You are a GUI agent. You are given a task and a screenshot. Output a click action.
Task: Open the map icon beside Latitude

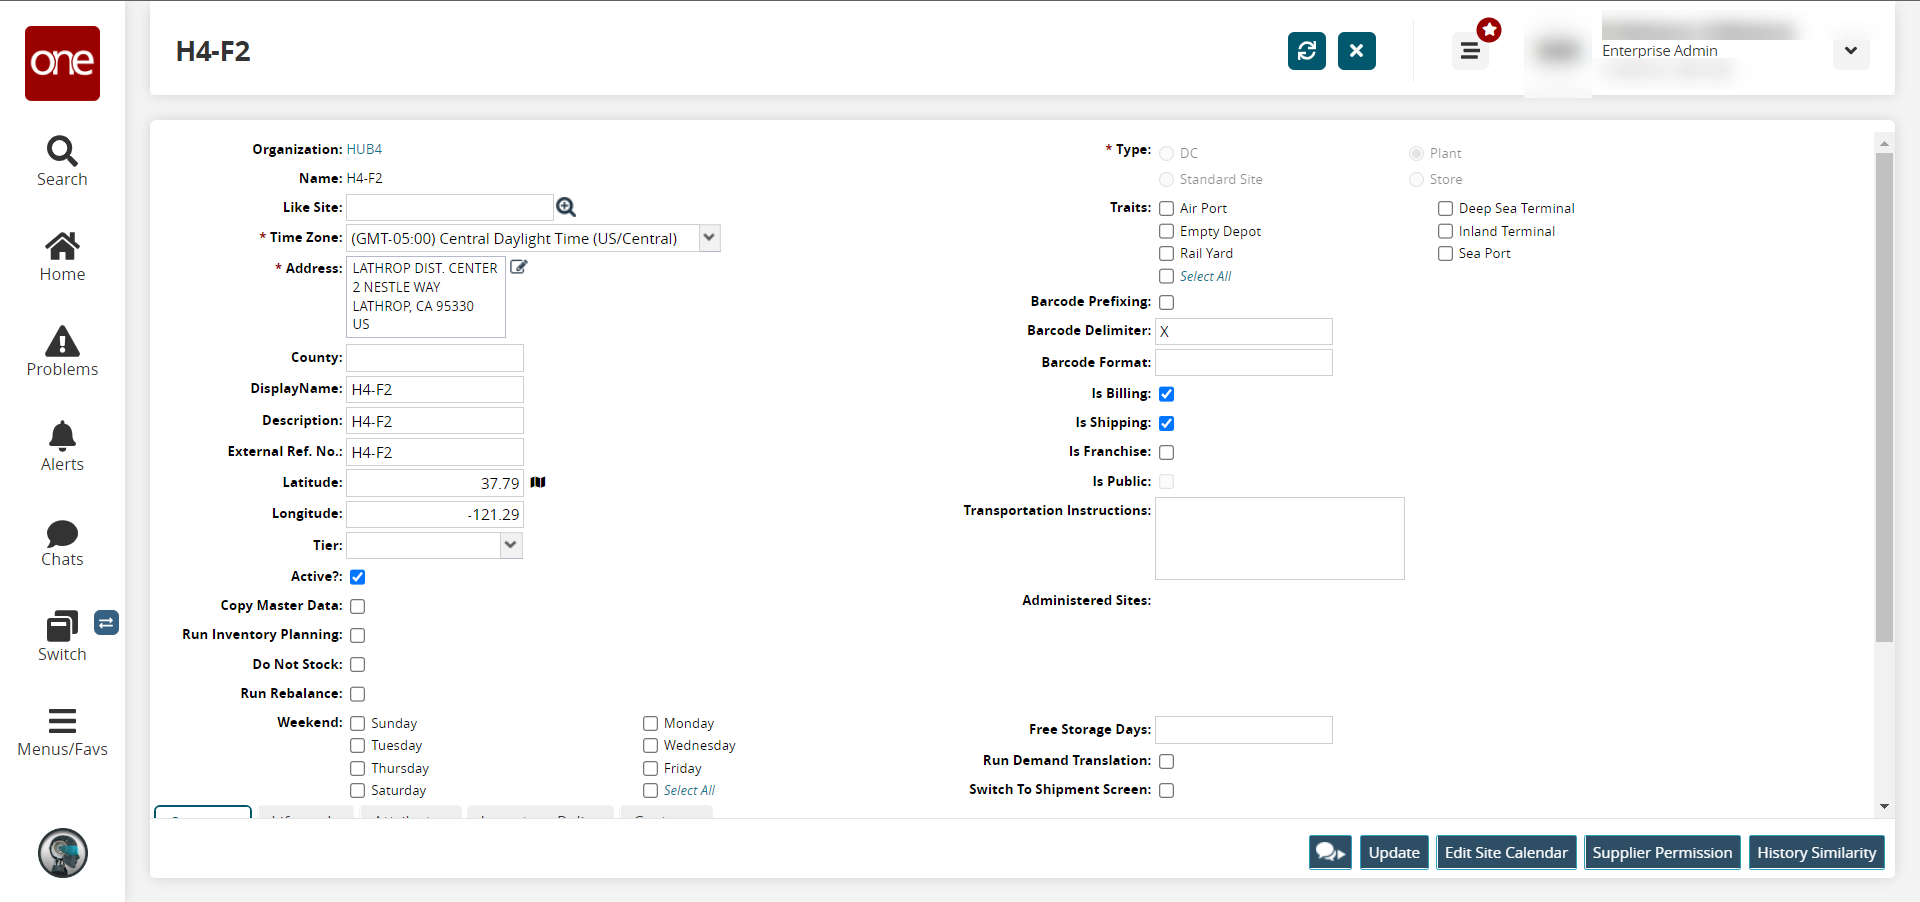(x=538, y=482)
